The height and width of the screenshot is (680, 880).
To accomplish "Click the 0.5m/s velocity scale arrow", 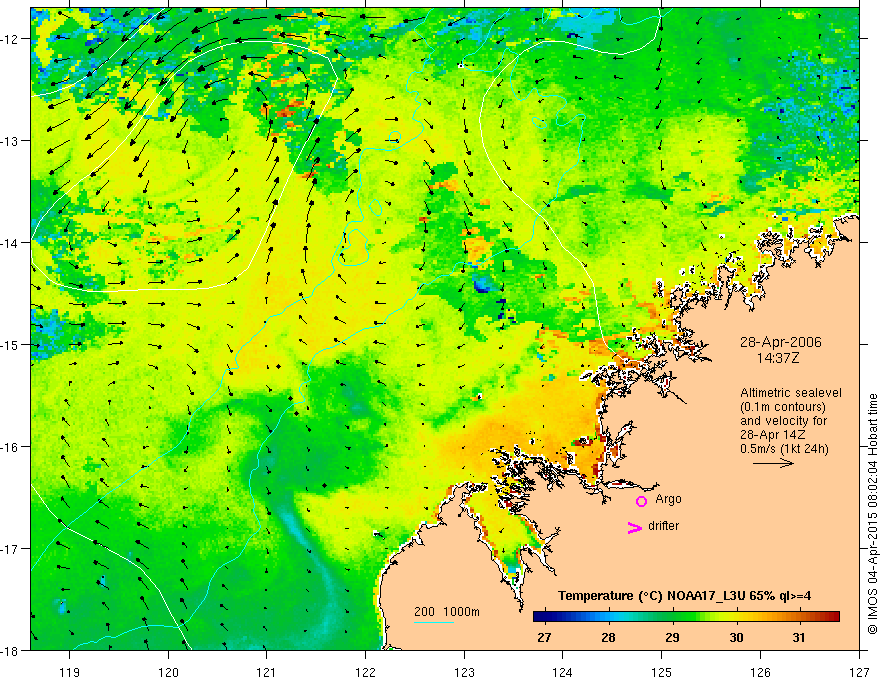I will (773, 463).
